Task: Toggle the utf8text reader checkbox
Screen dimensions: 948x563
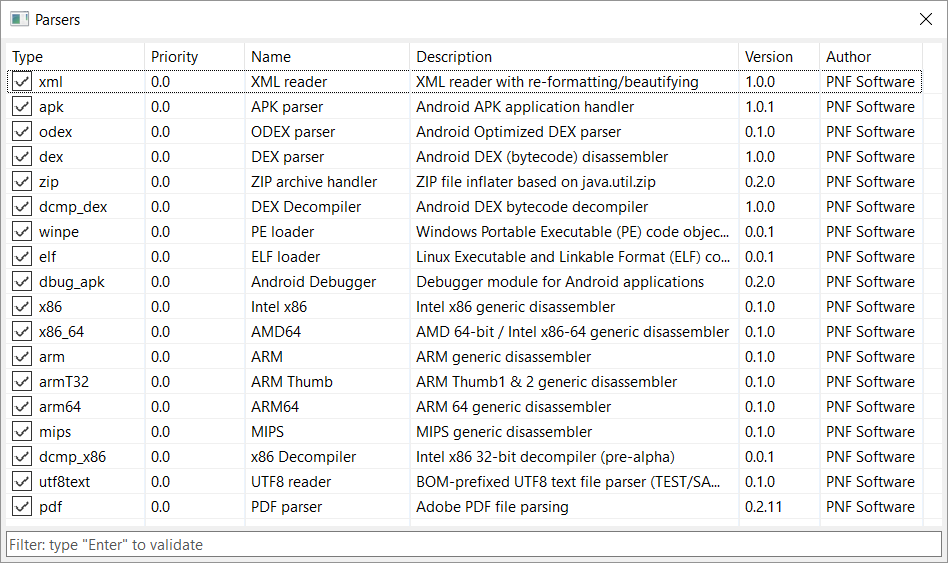Action: click(x=22, y=482)
